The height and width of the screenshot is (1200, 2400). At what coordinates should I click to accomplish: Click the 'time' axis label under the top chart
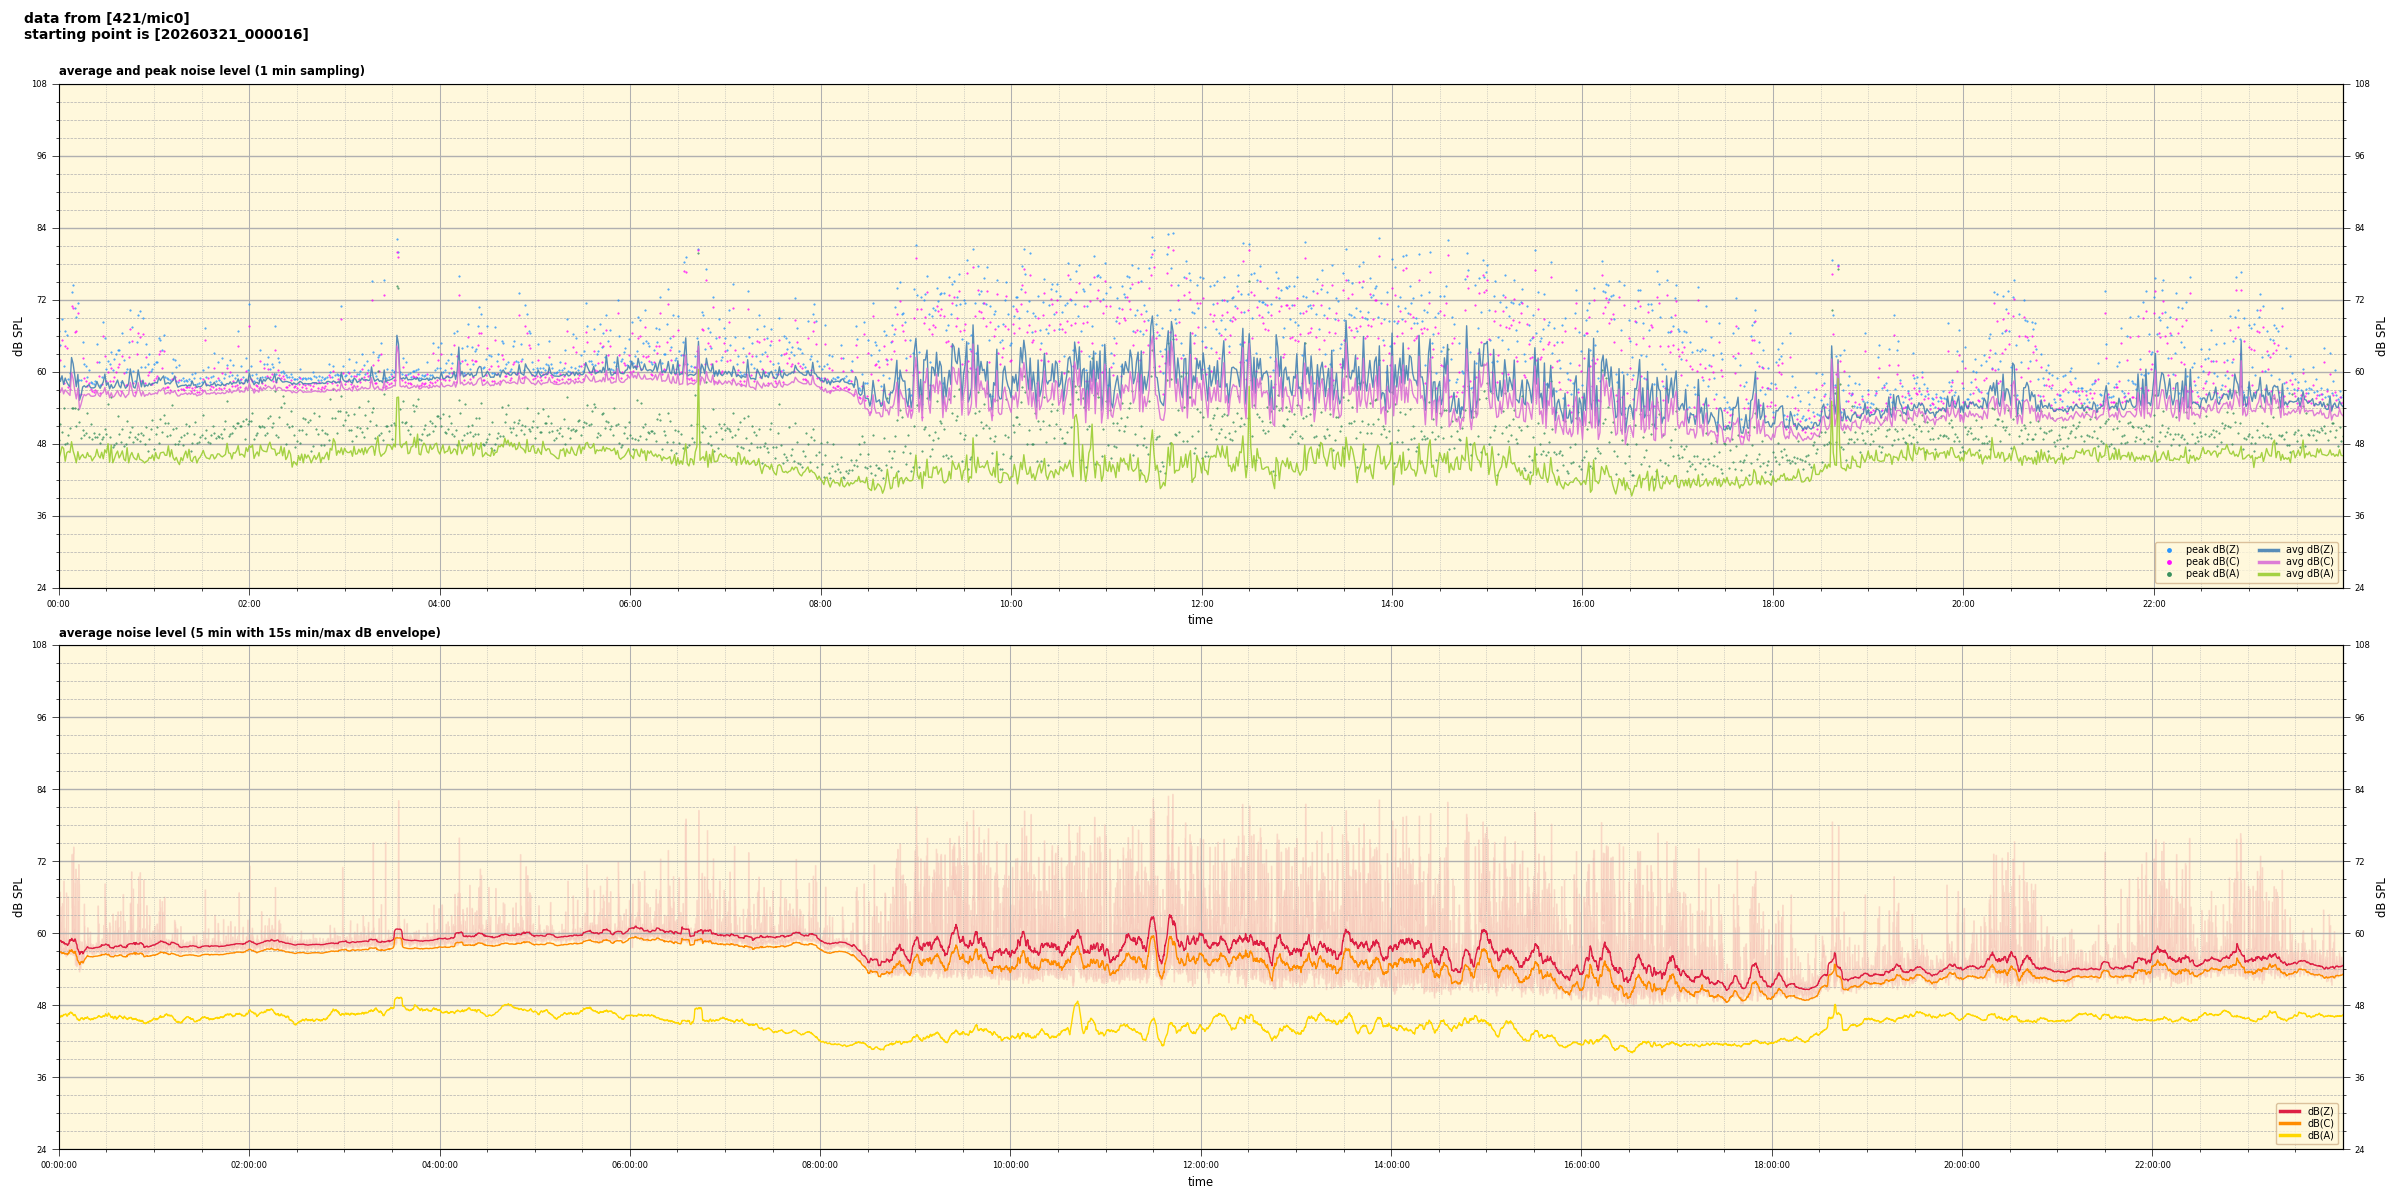1200,620
